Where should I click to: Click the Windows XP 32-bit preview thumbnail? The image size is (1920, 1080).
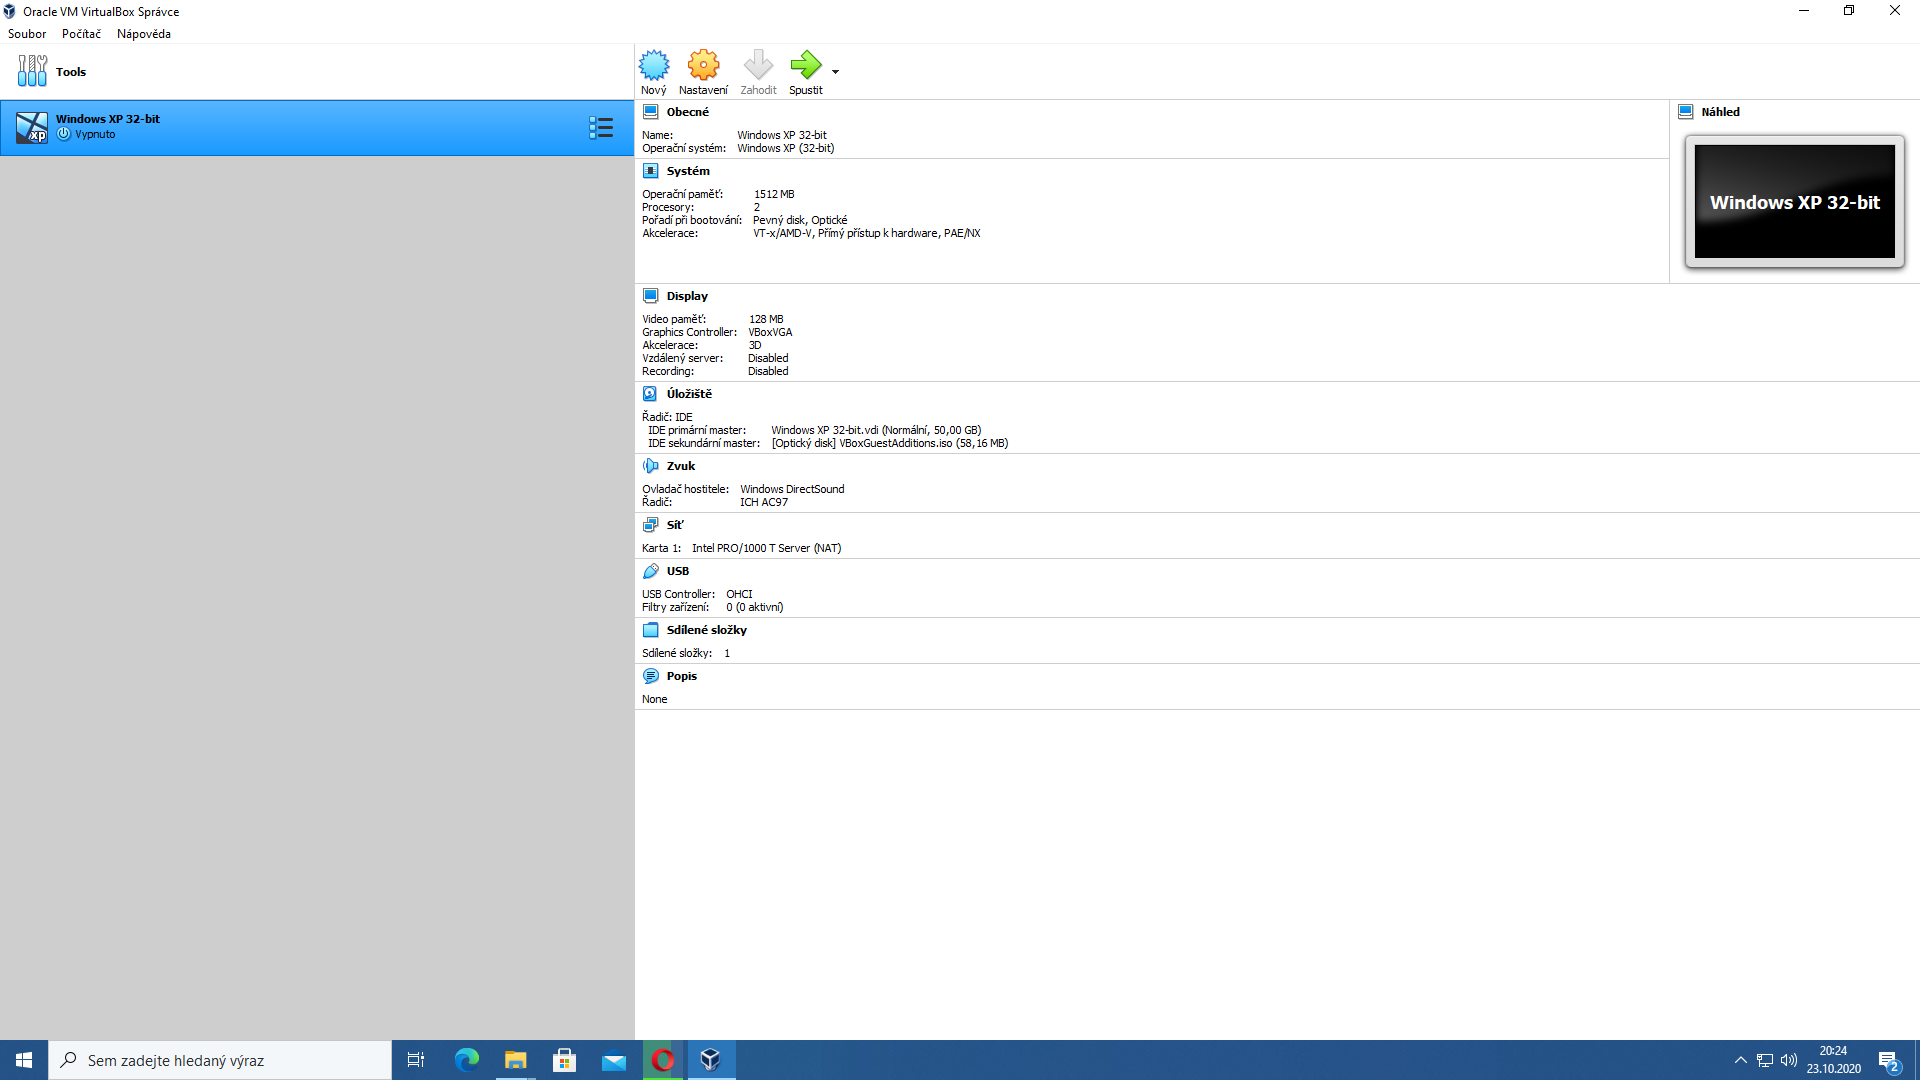point(1794,202)
